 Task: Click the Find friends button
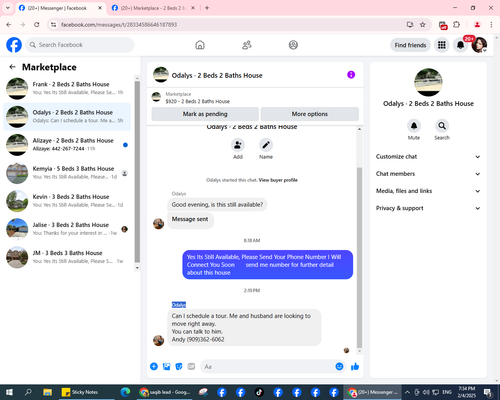click(410, 45)
